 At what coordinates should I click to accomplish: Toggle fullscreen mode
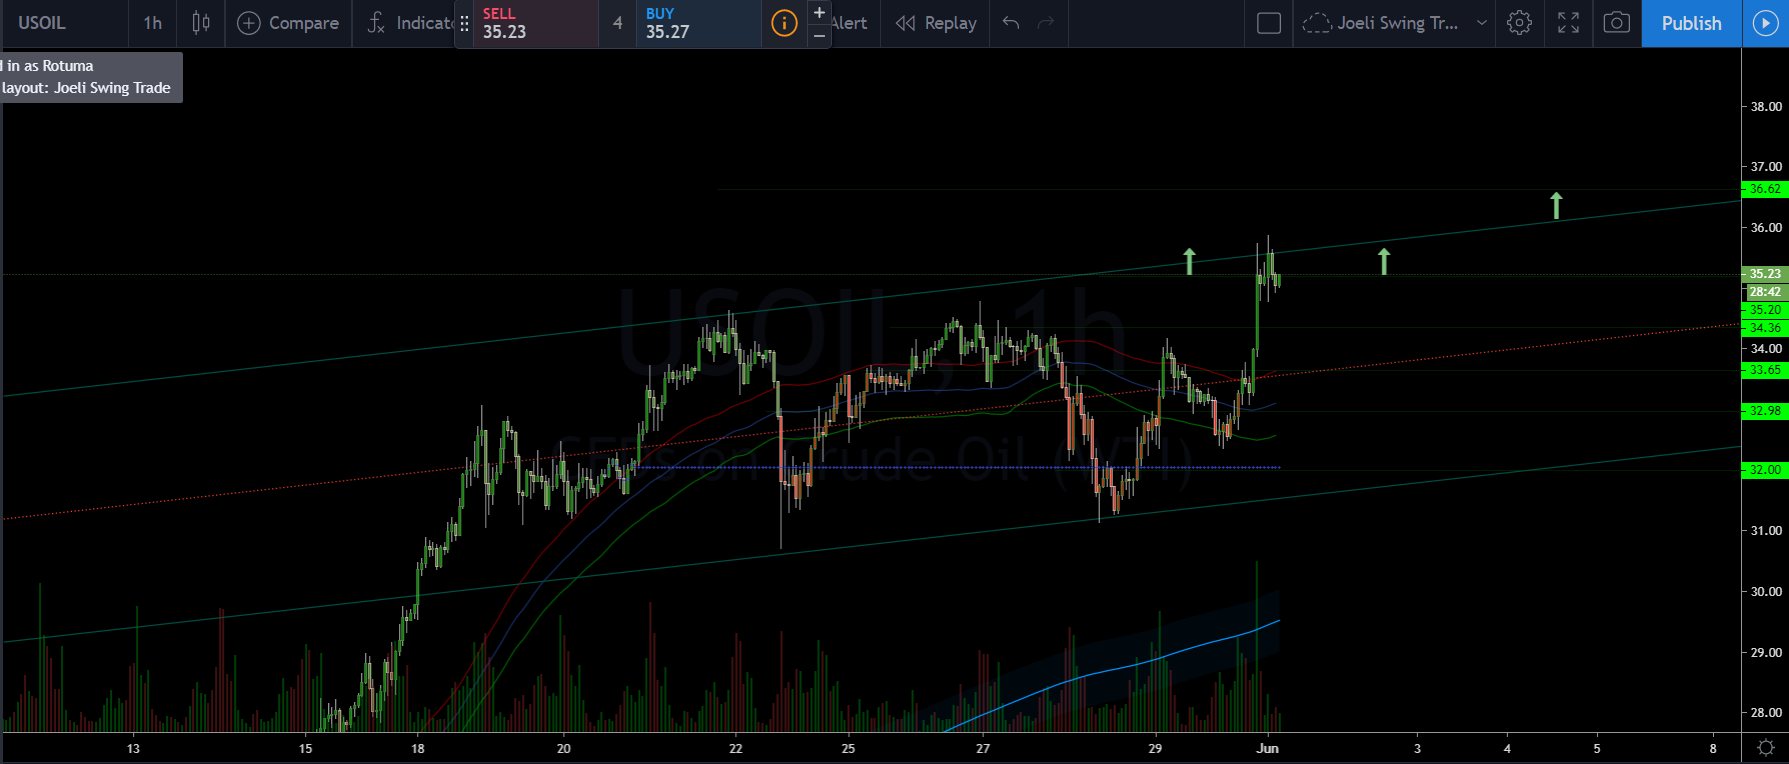(x=1568, y=23)
